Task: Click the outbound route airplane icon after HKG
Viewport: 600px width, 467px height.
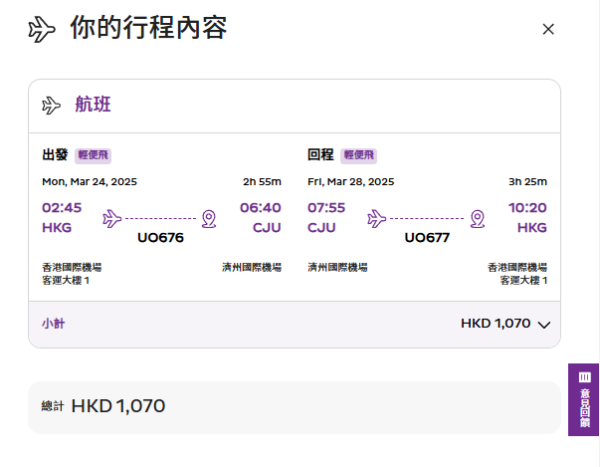Action: (111, 217)
